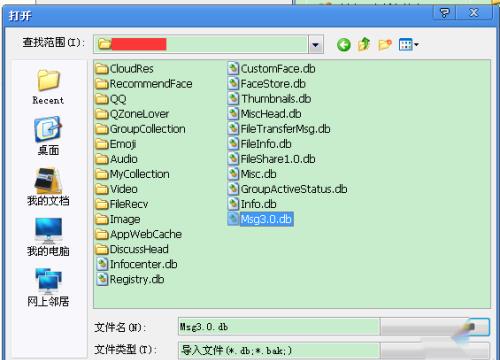Select the Image folder
Screen dimensions: 500x360
tap(118, 219)
